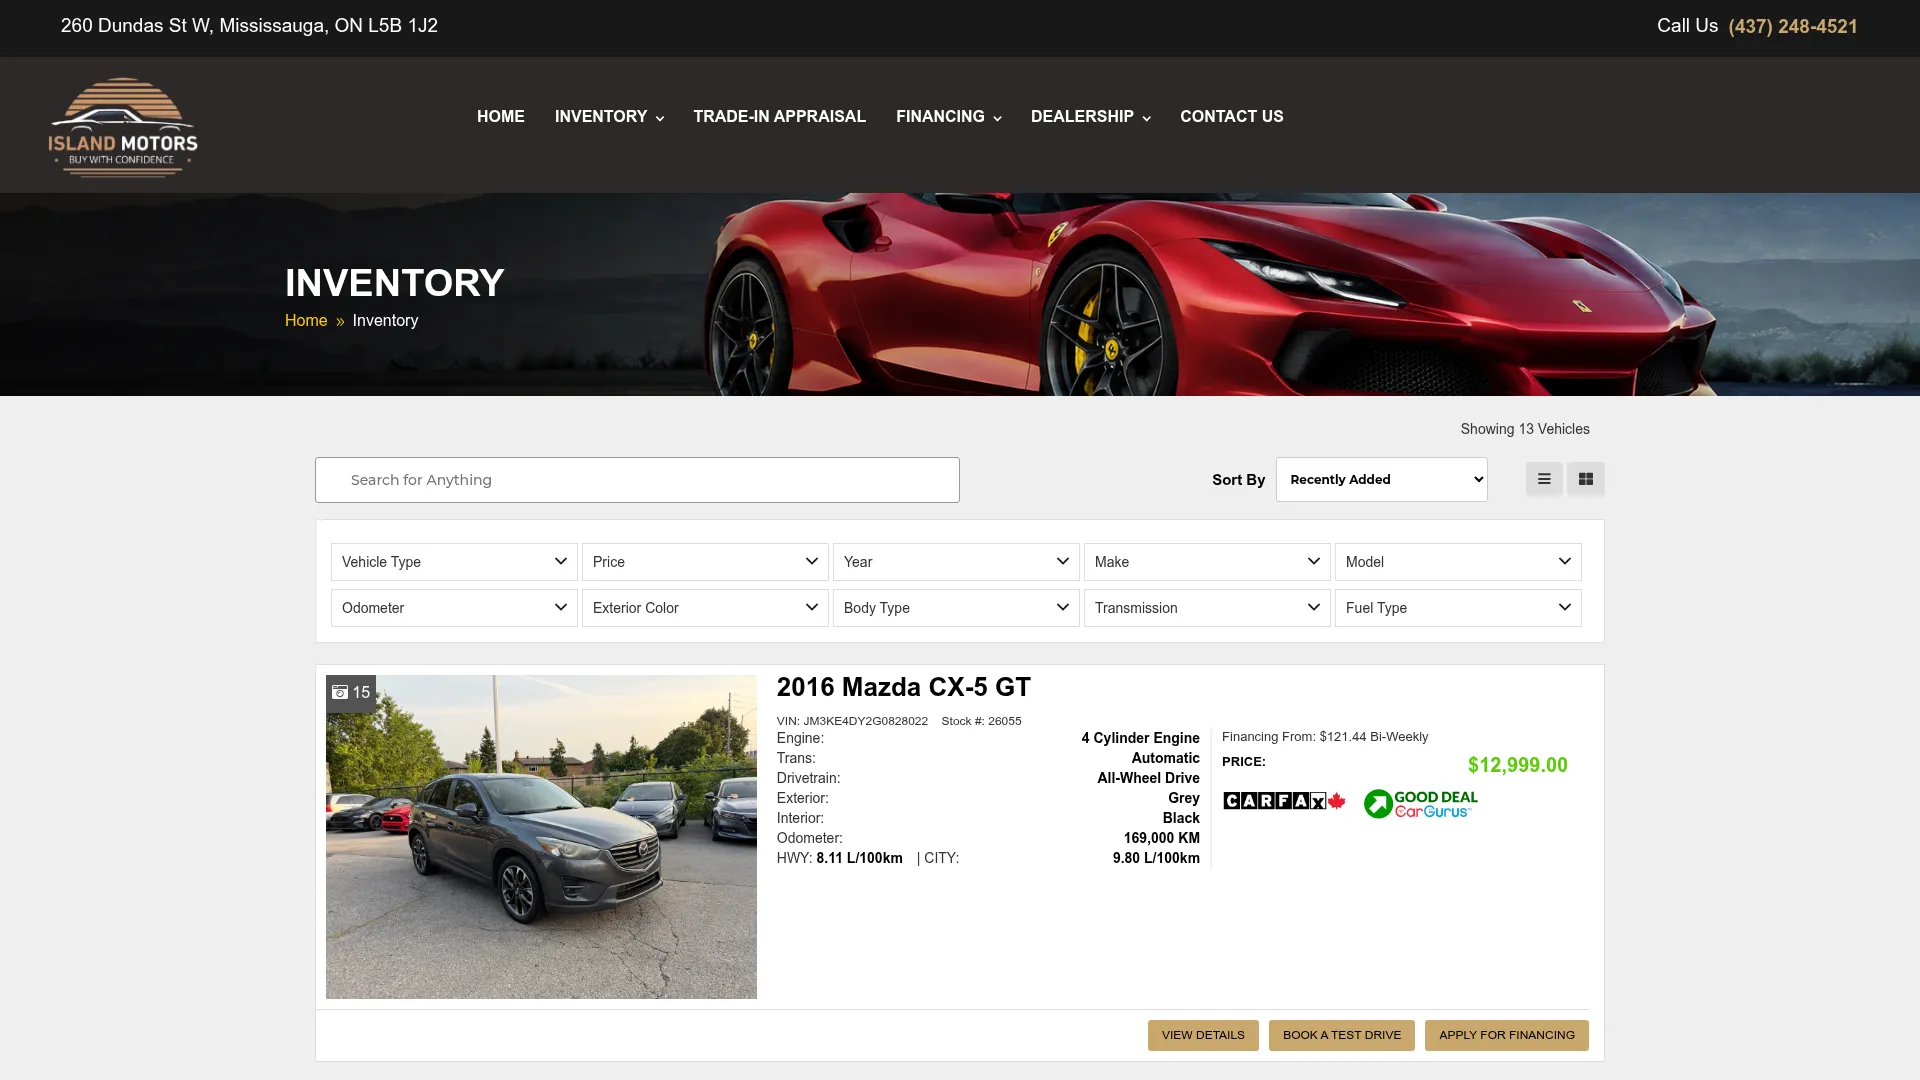Open the Financing navigation menu

(x=948, y=116)
